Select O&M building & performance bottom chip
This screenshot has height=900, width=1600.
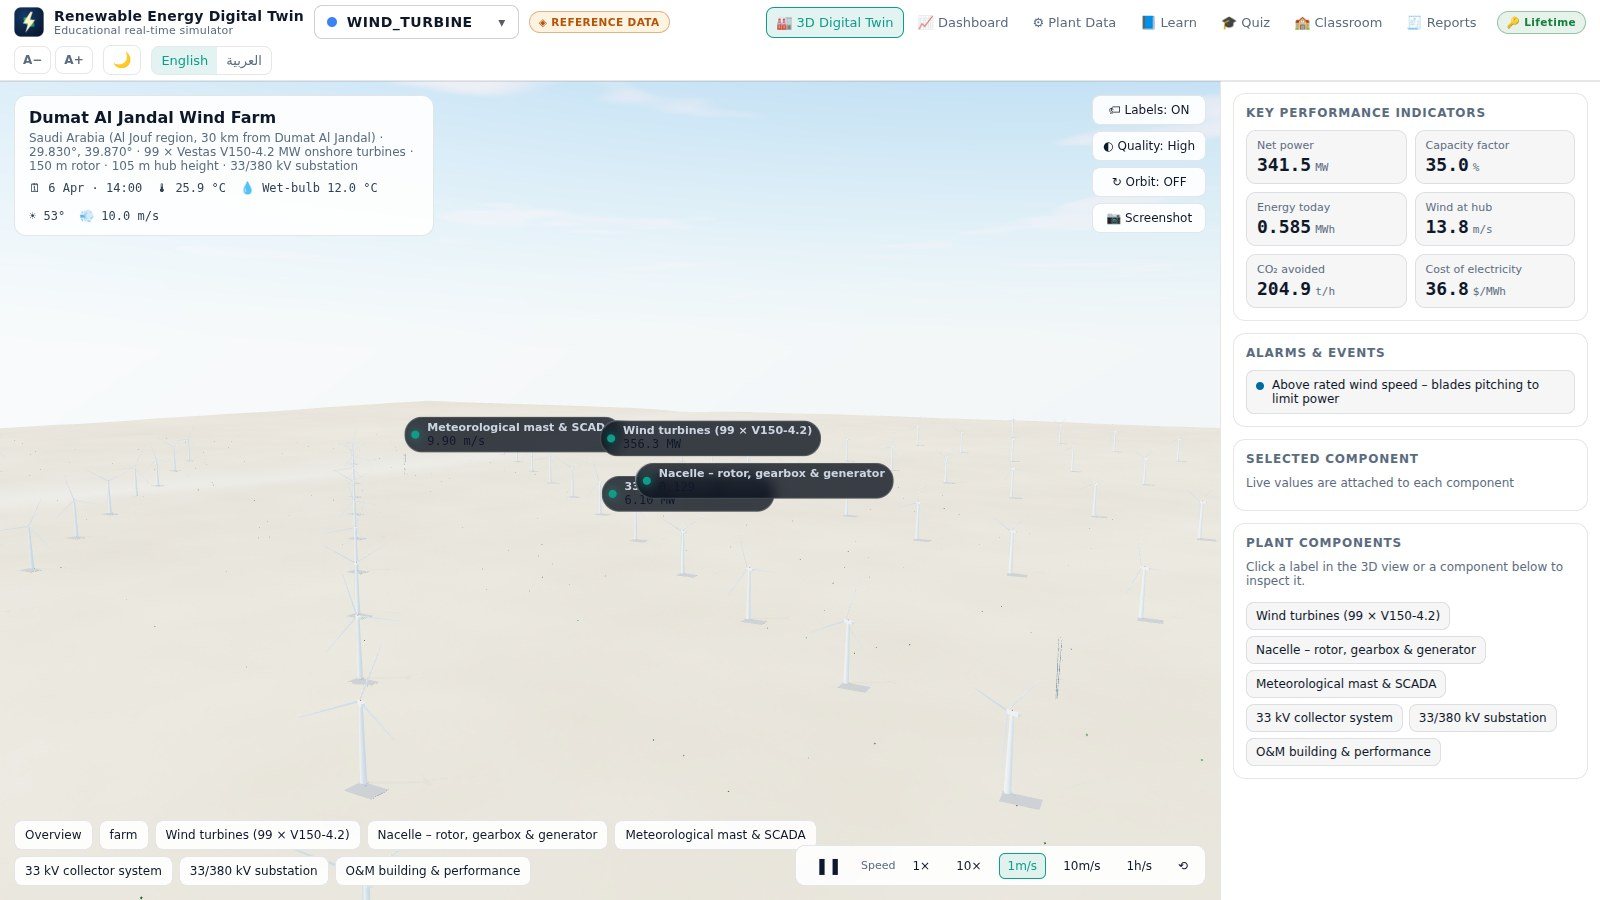tap(432, 871)
